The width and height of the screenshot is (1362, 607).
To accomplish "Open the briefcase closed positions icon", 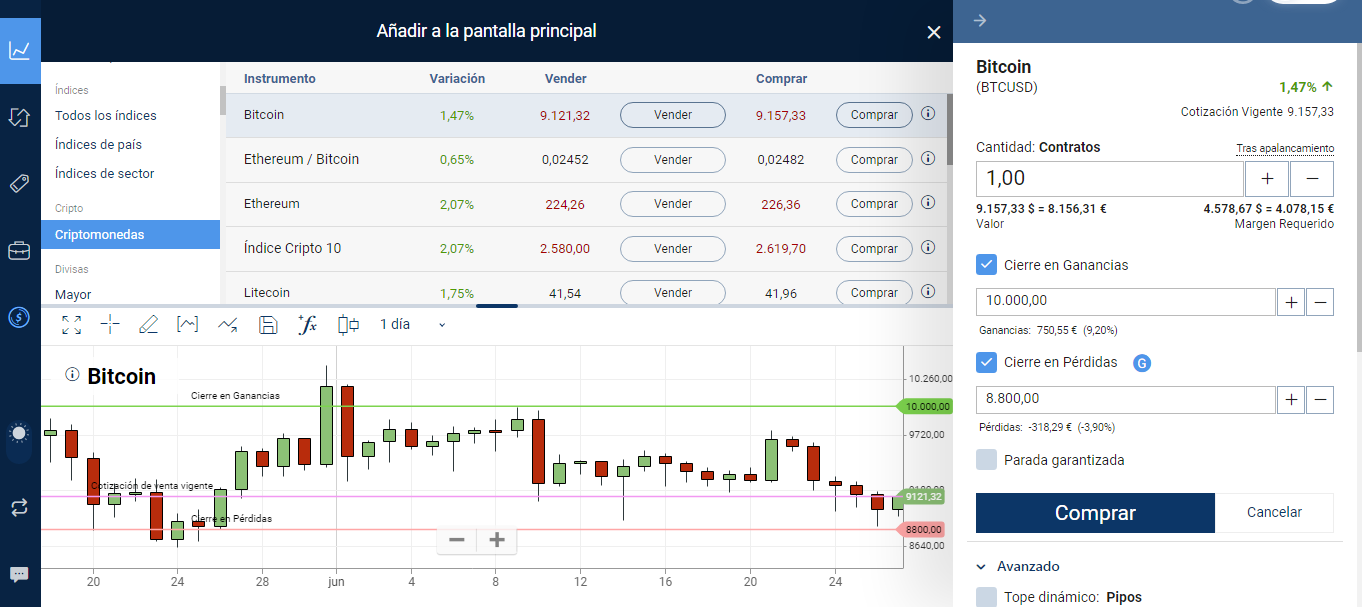I will pos(19,250).
